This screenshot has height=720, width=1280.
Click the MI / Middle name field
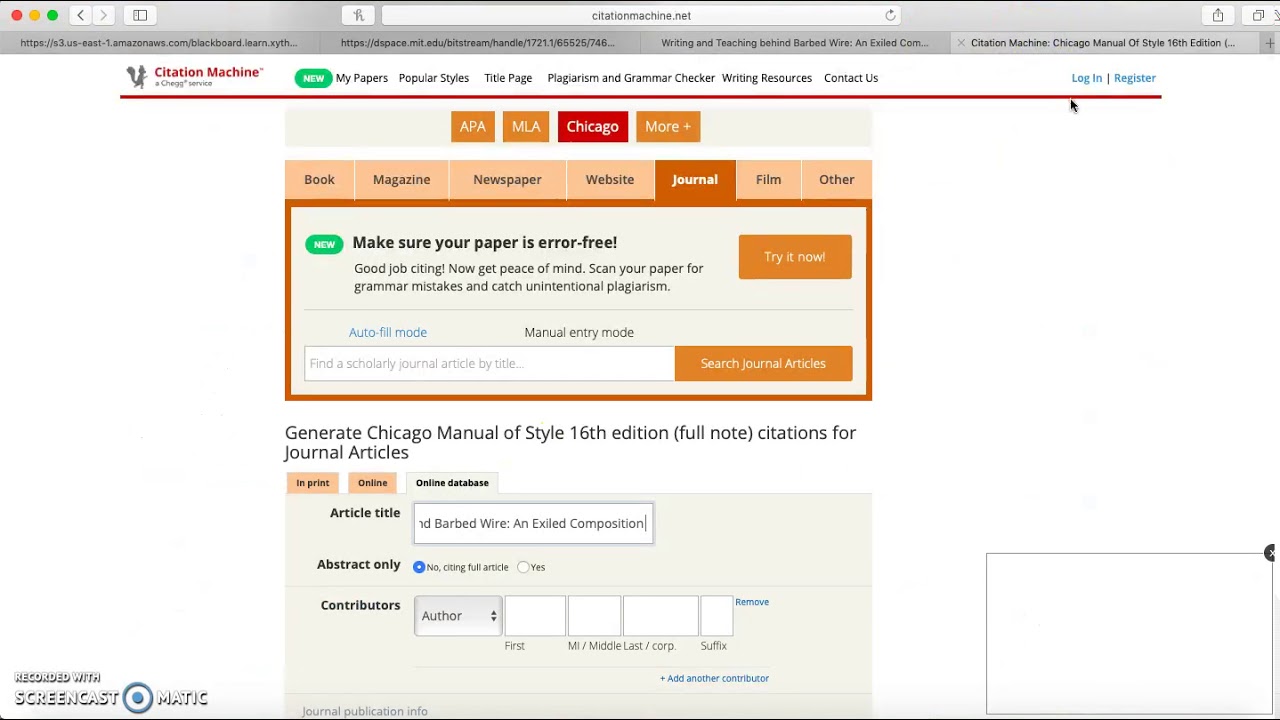click(594, 616)
